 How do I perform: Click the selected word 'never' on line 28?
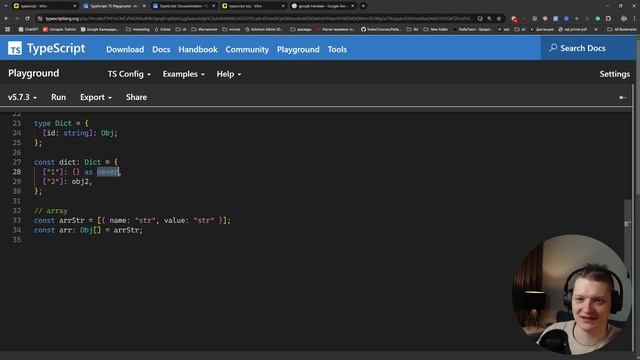(x=107, y=172)
